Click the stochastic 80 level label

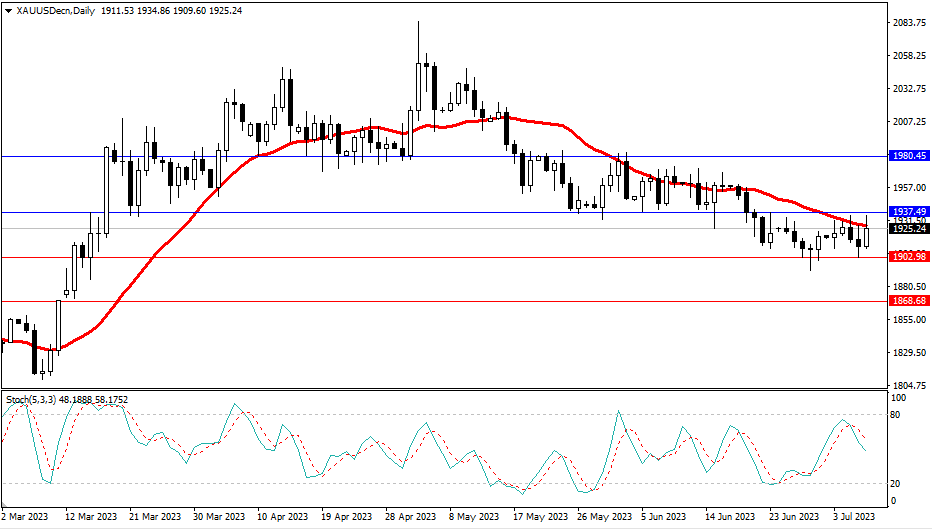coord(896,414)
